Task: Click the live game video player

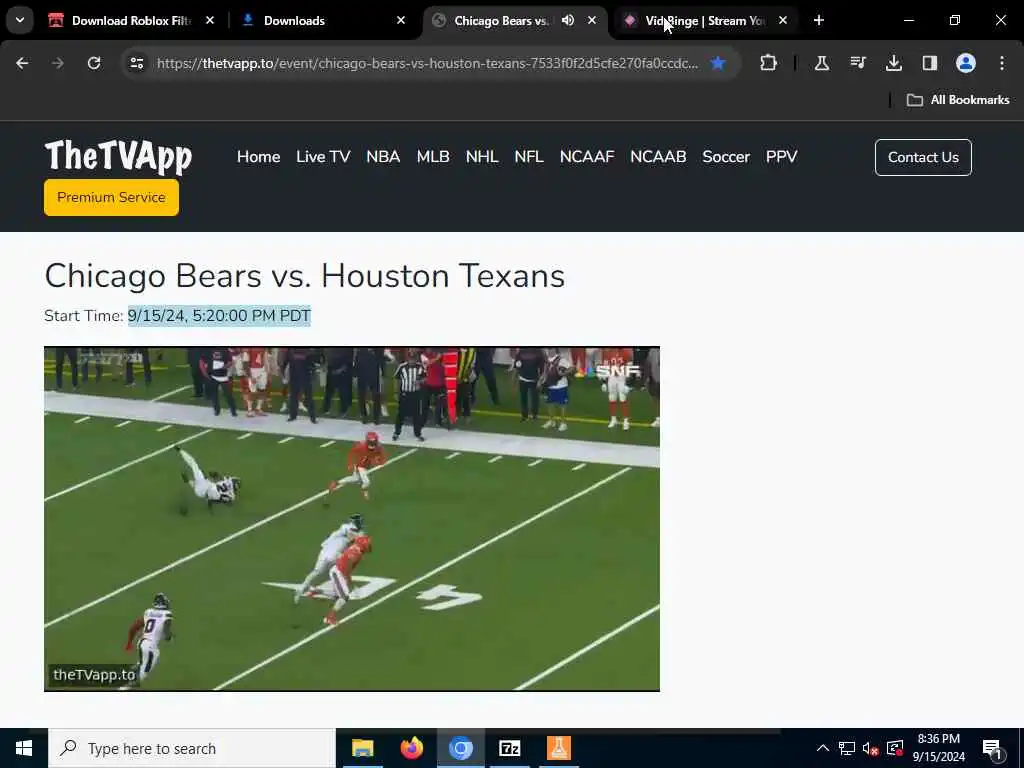Action: pos(352,519)
